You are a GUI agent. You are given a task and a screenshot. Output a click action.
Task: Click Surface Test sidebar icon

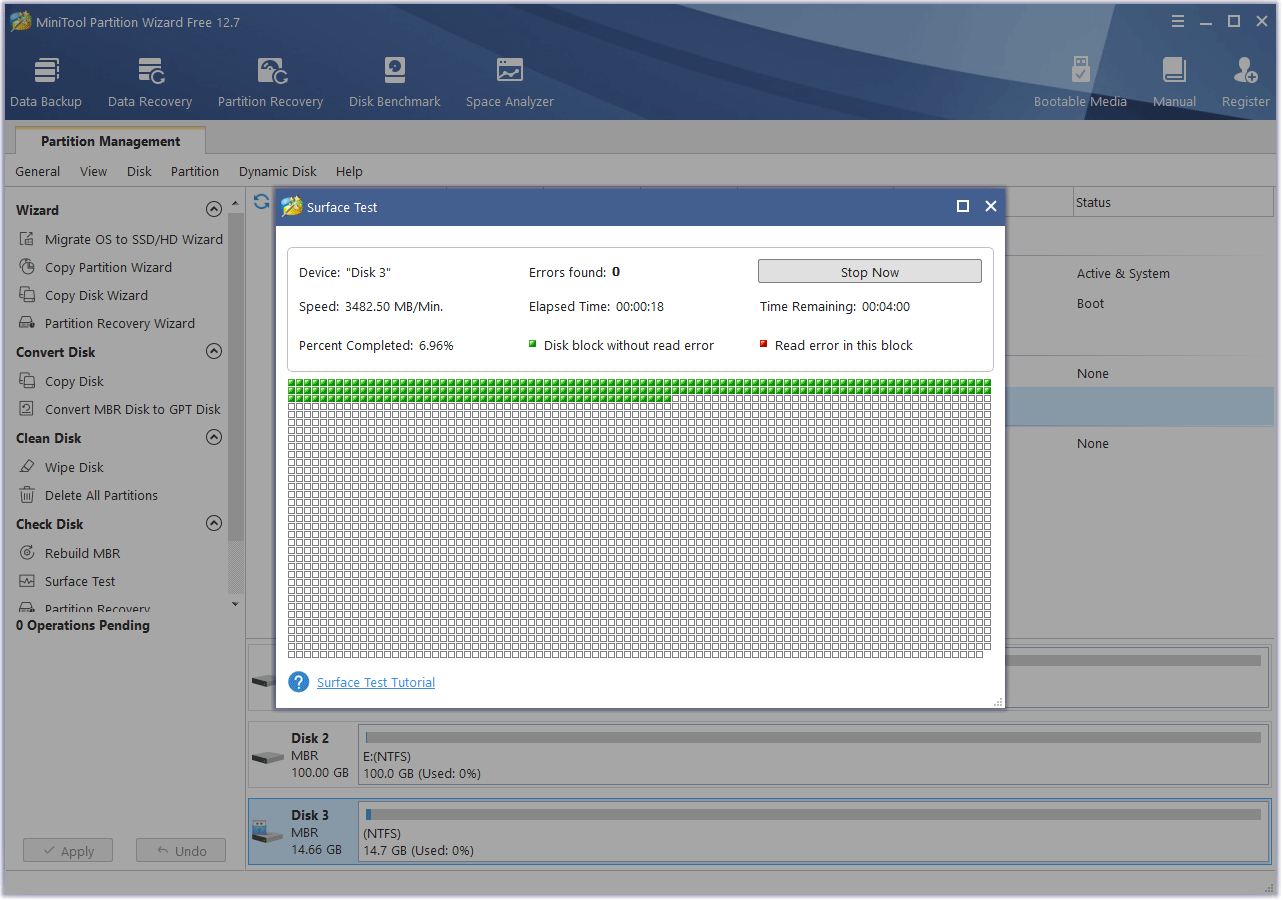[27, 581]
